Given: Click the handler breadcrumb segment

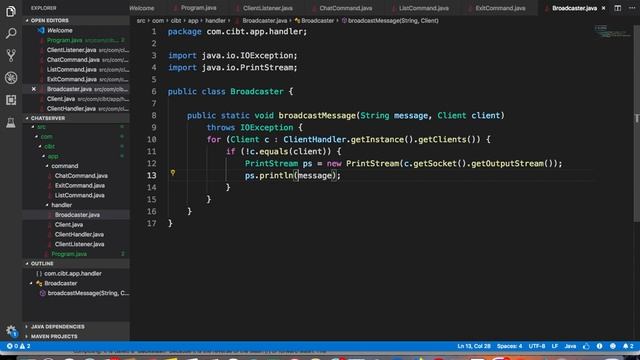Looking at the screenshot, I should pyautogui.click(x=215, y=20).
